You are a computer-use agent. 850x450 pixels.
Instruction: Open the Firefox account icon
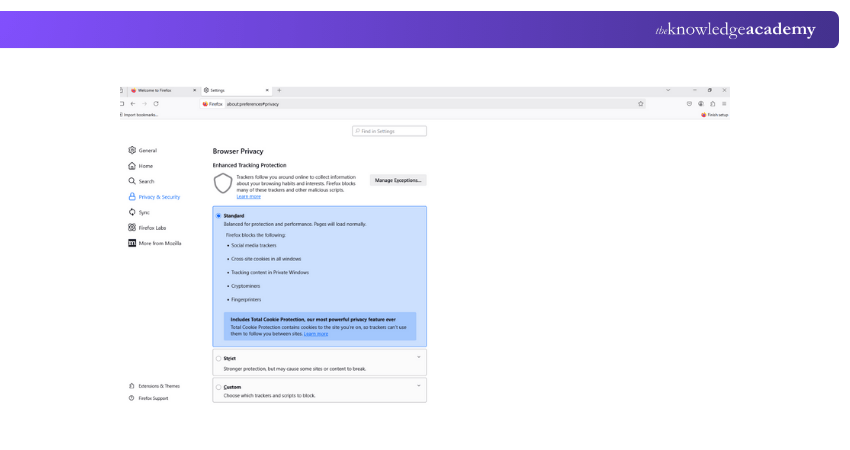701,104
